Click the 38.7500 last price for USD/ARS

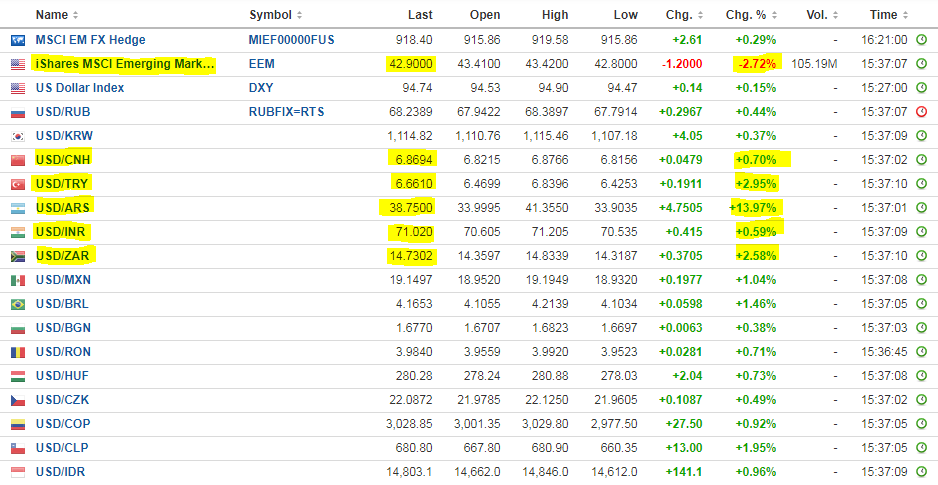coord(409,208)
